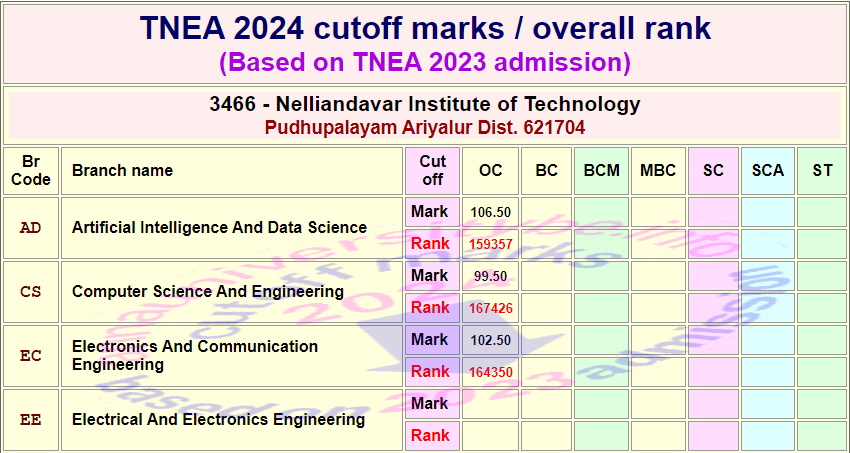Click the Branch name column header
The height and width of the screenshot is (453, 850).
pyautogui.click(x=122, y=171)
